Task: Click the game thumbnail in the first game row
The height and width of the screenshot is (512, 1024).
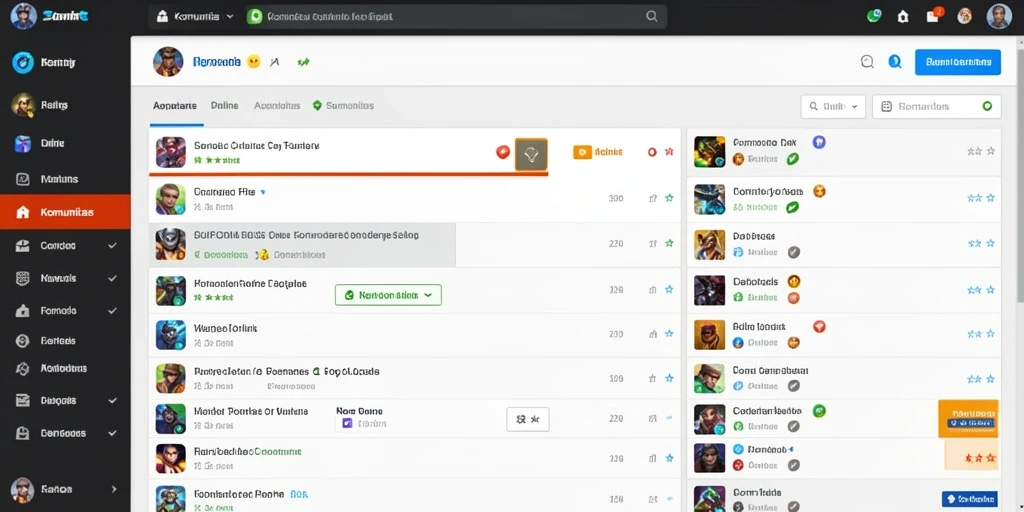Action: click(170, 152)
